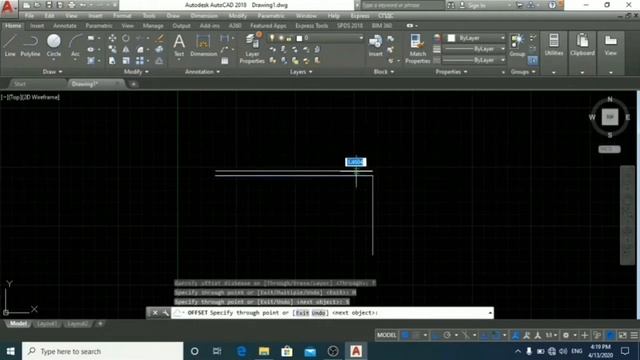Click the Table icon in Annotation panel
The height and width of the screenshot is (360, 640).
click(x=224, y=61)
